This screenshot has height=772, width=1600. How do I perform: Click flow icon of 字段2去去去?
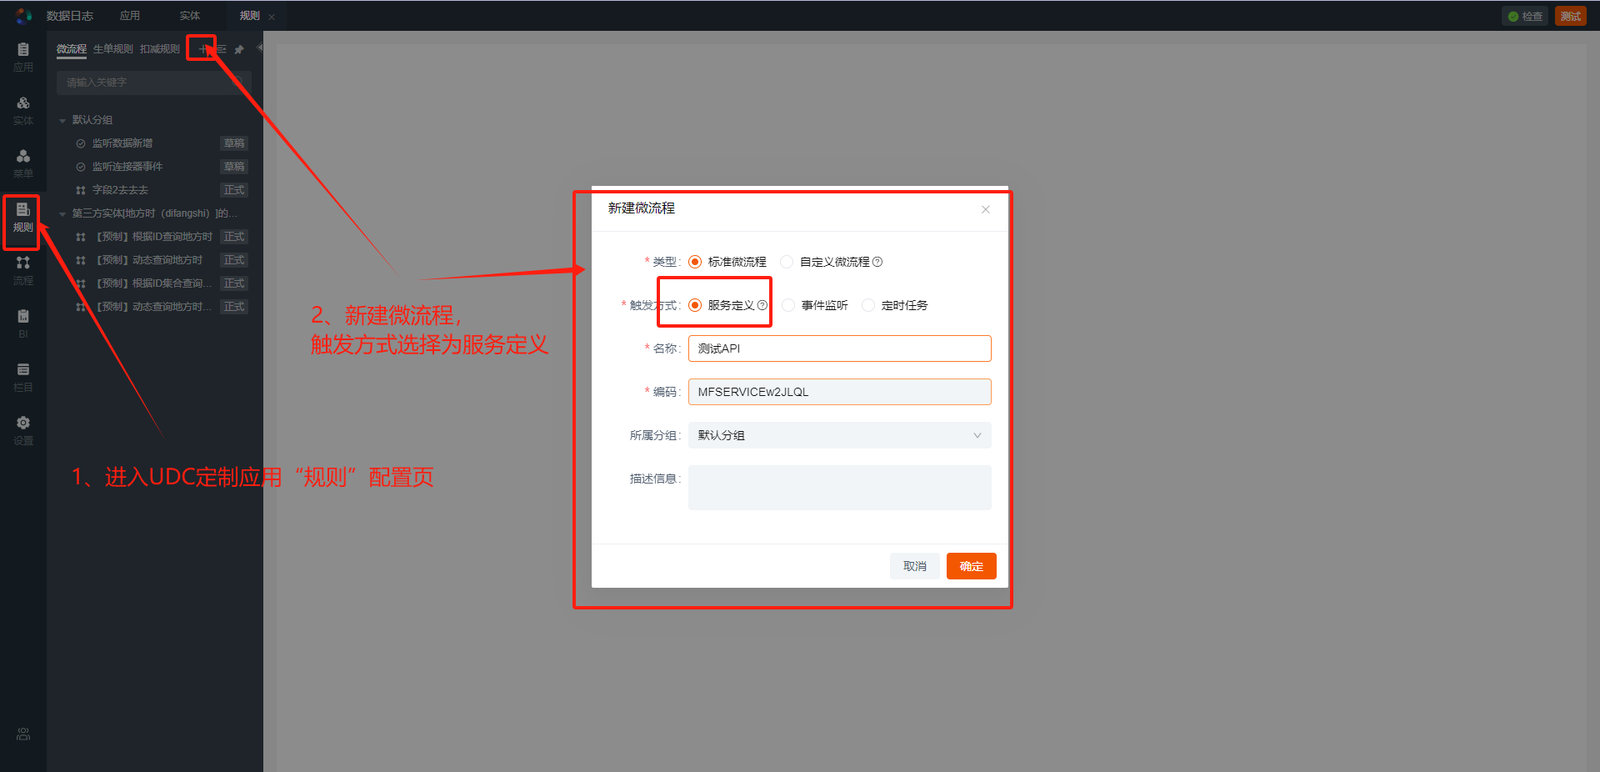[81, 190]
